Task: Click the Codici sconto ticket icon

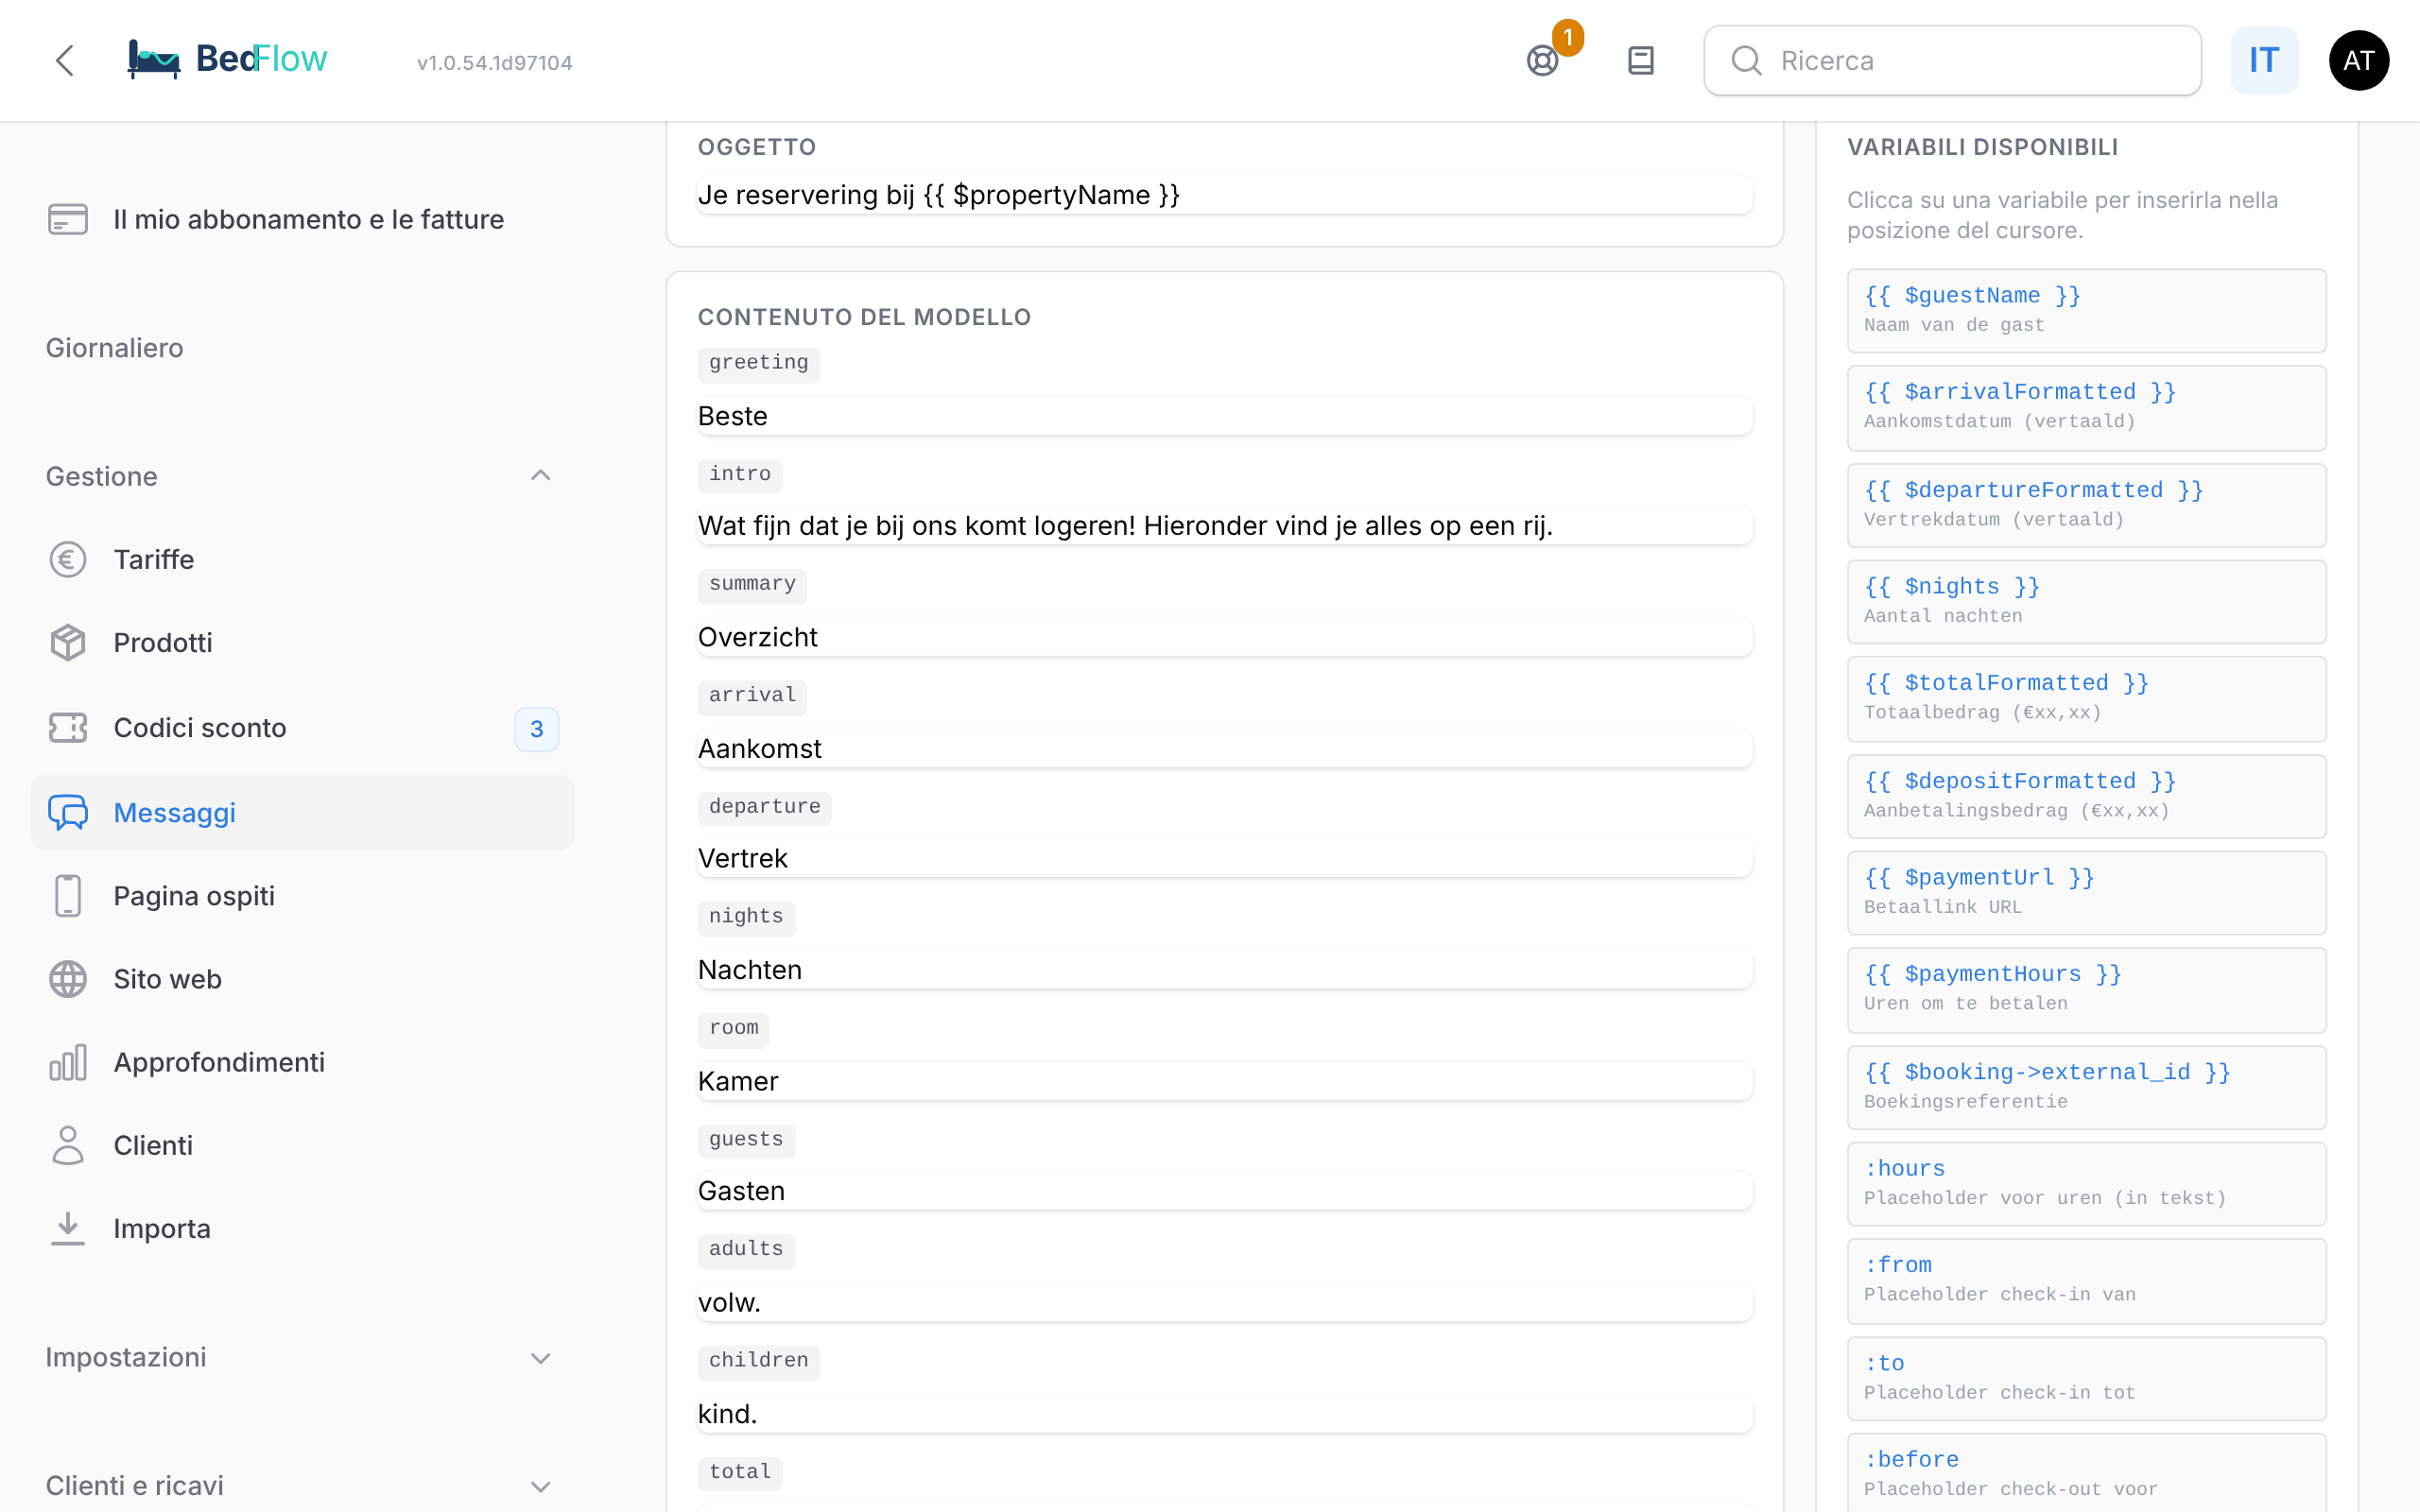Action: coord(68,727)
